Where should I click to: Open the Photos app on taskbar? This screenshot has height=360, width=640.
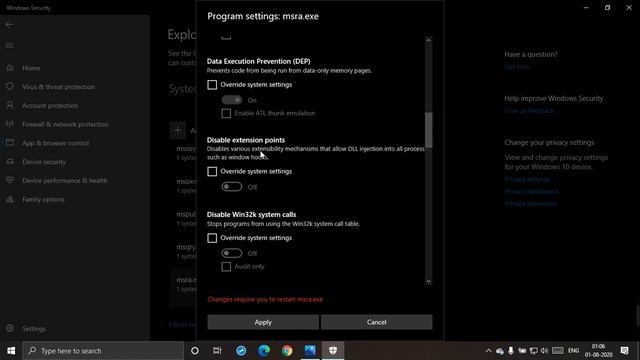click(x=310, y=351)
